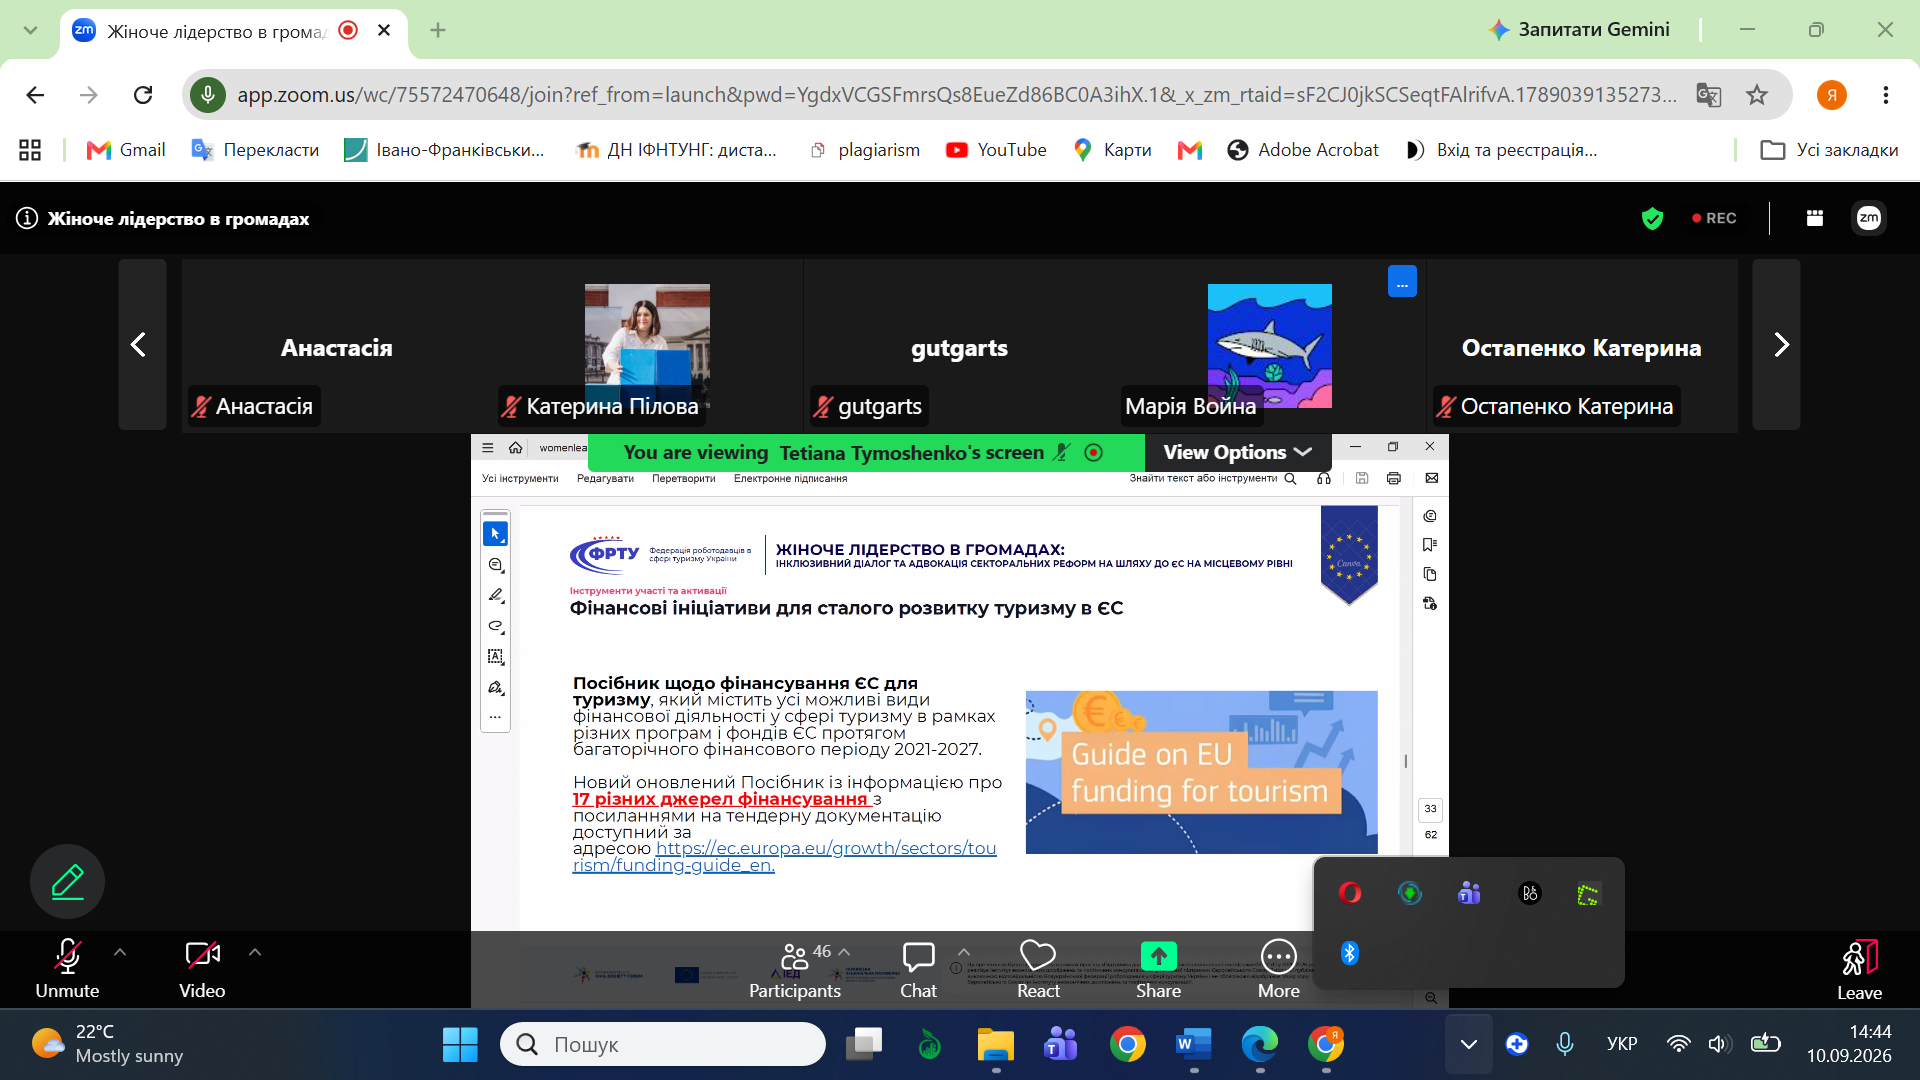
Task: Click the annotate pencil button
Action: pyautogui.click(x=67, y=881)
